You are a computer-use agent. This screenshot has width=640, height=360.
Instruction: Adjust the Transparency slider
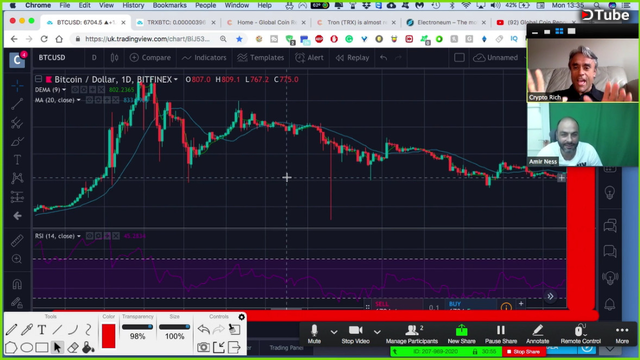click(137, 327)
